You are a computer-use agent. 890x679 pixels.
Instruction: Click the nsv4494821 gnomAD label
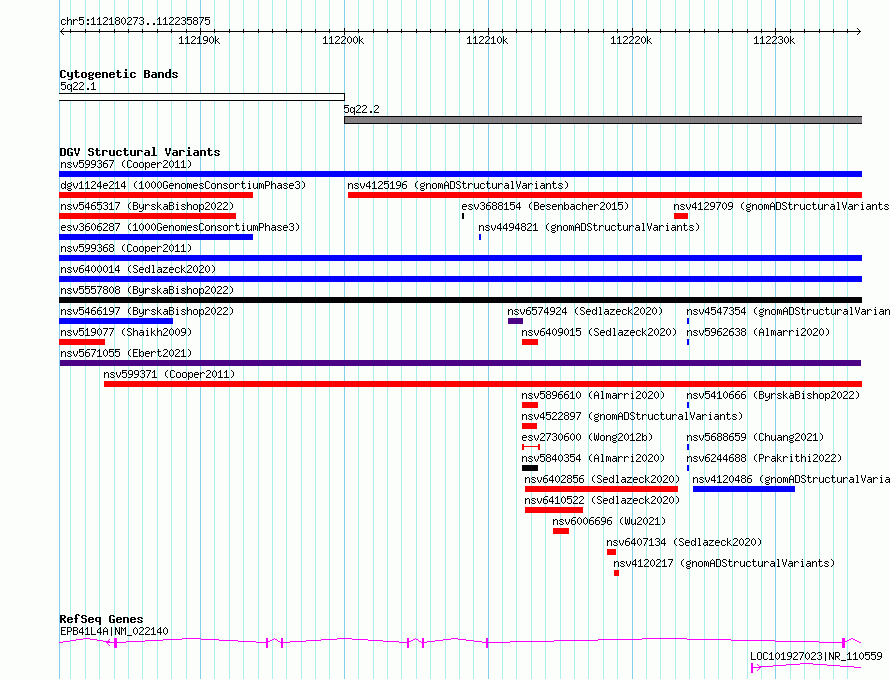tap(589, 227)
